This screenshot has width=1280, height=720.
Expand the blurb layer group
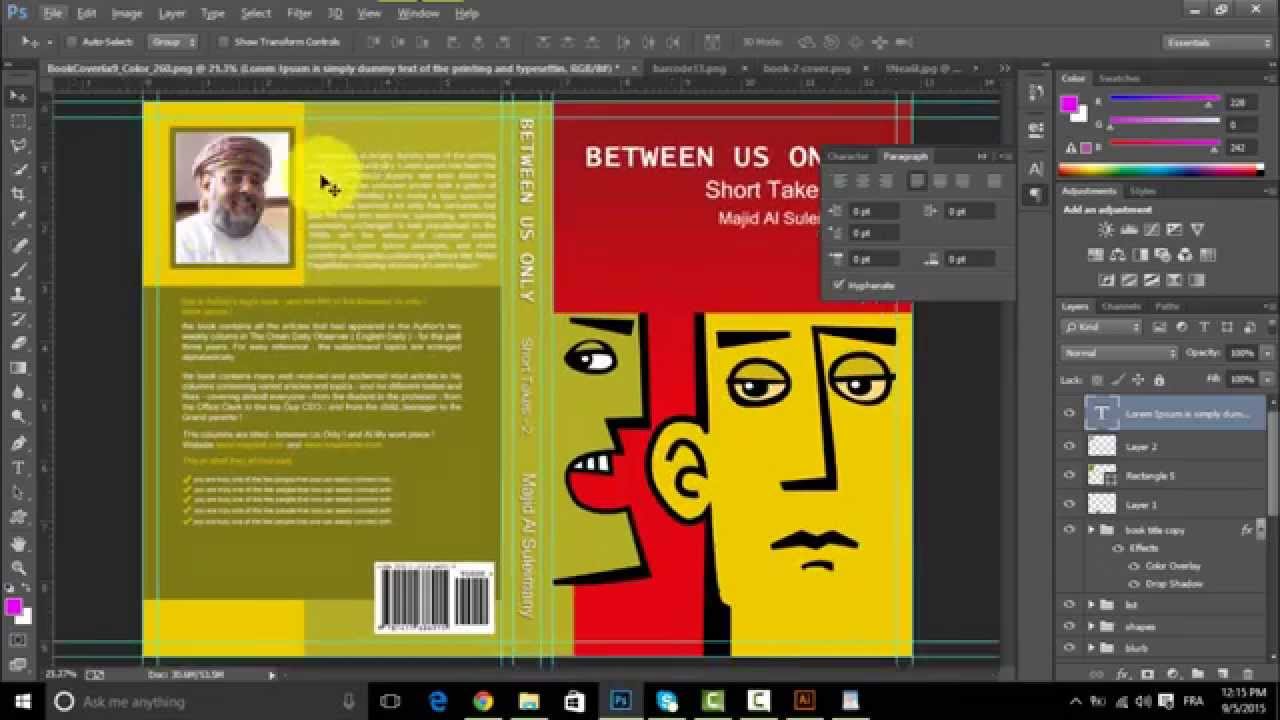pos(1092,648)
